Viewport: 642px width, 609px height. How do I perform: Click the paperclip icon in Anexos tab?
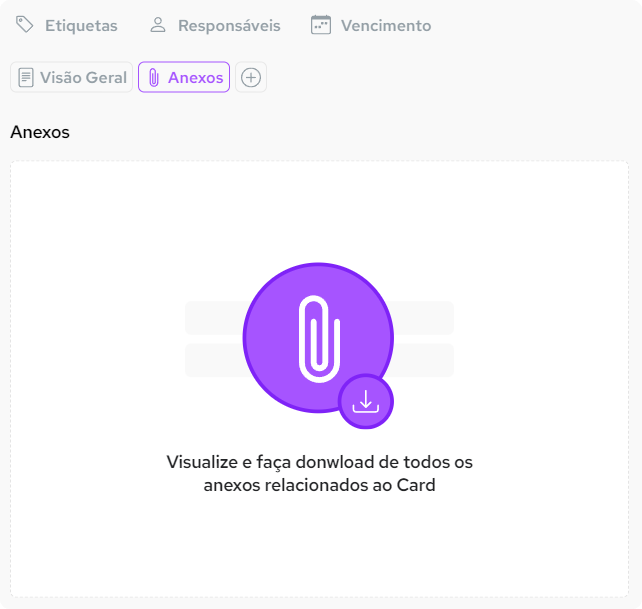[154, 77]
